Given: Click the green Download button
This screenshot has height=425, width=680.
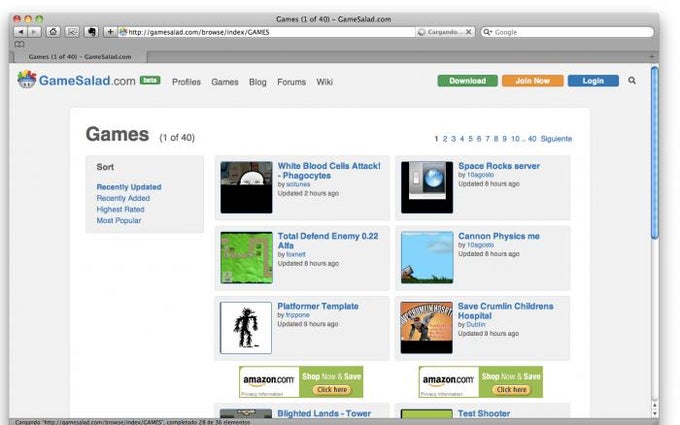Looking at the screenshot, I should [x=468, y=81].
